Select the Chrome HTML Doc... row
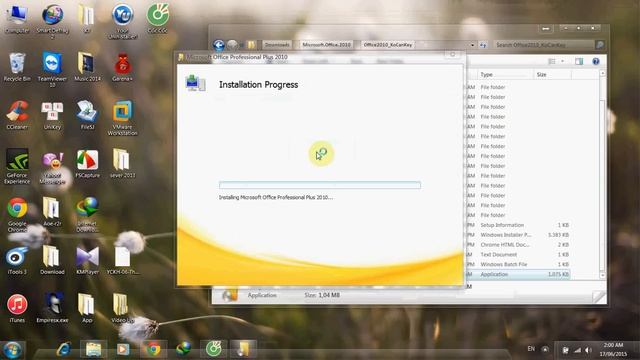The height and width of the screenshot is (360, 640). [518, 244]
